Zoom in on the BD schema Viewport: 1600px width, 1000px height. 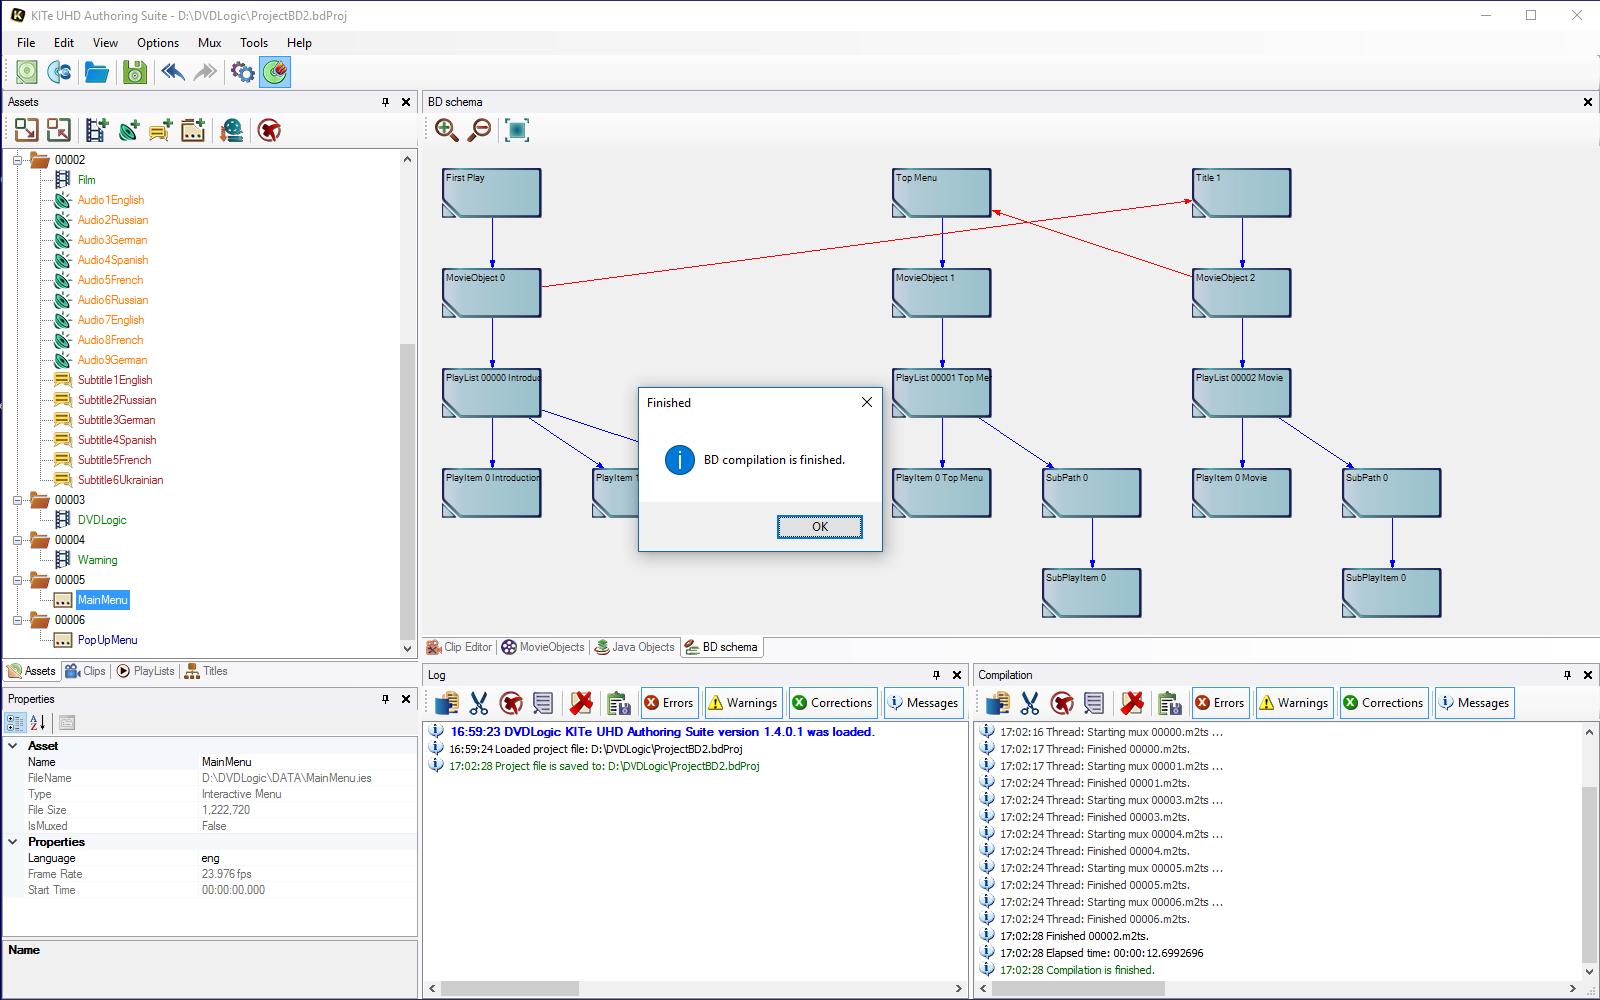point(446,130)
